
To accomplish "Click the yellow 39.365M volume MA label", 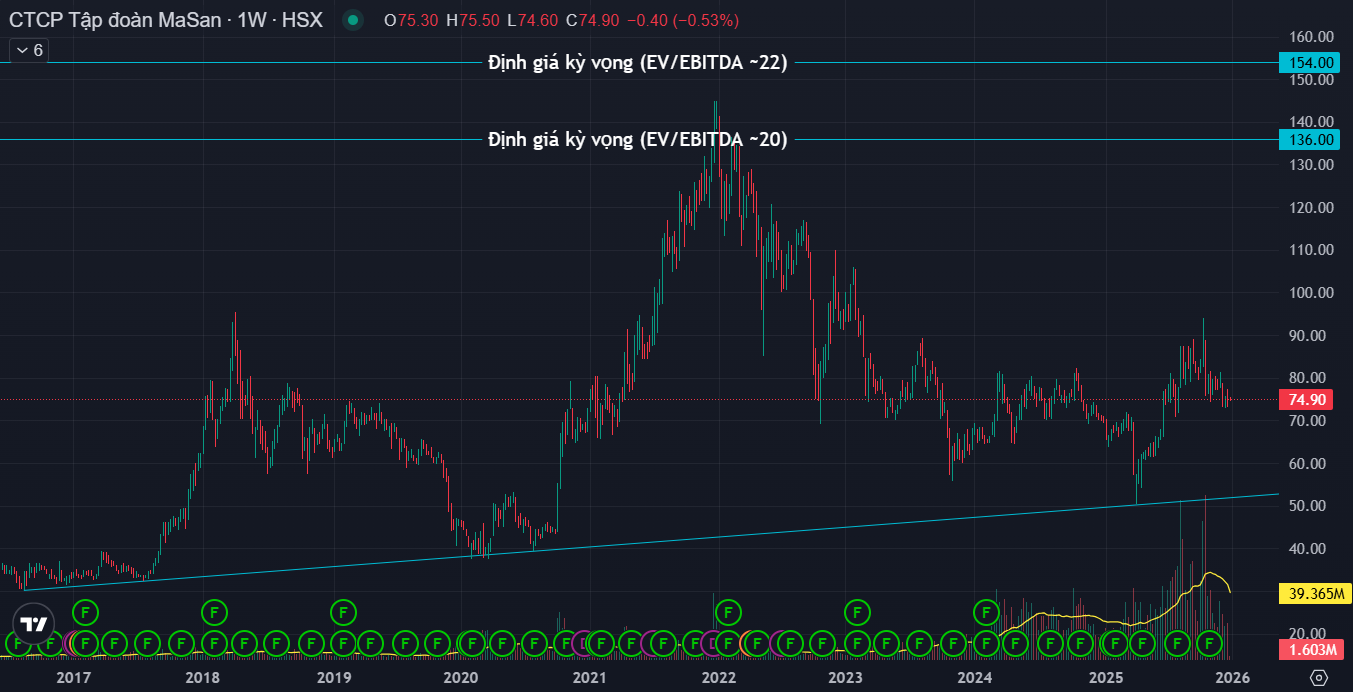I will coord(1315,594).
